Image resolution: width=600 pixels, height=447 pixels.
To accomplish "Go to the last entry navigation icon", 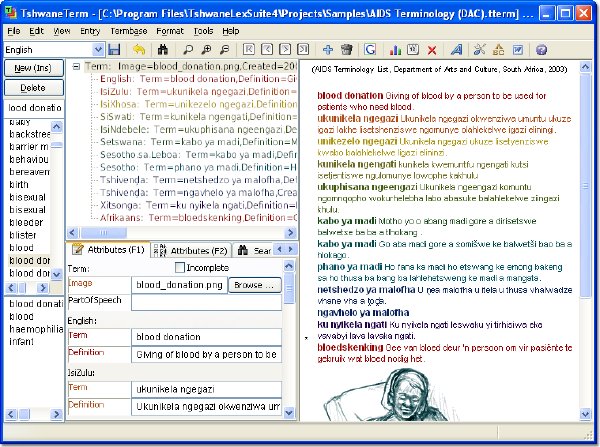I will click(x=303, y=49).
